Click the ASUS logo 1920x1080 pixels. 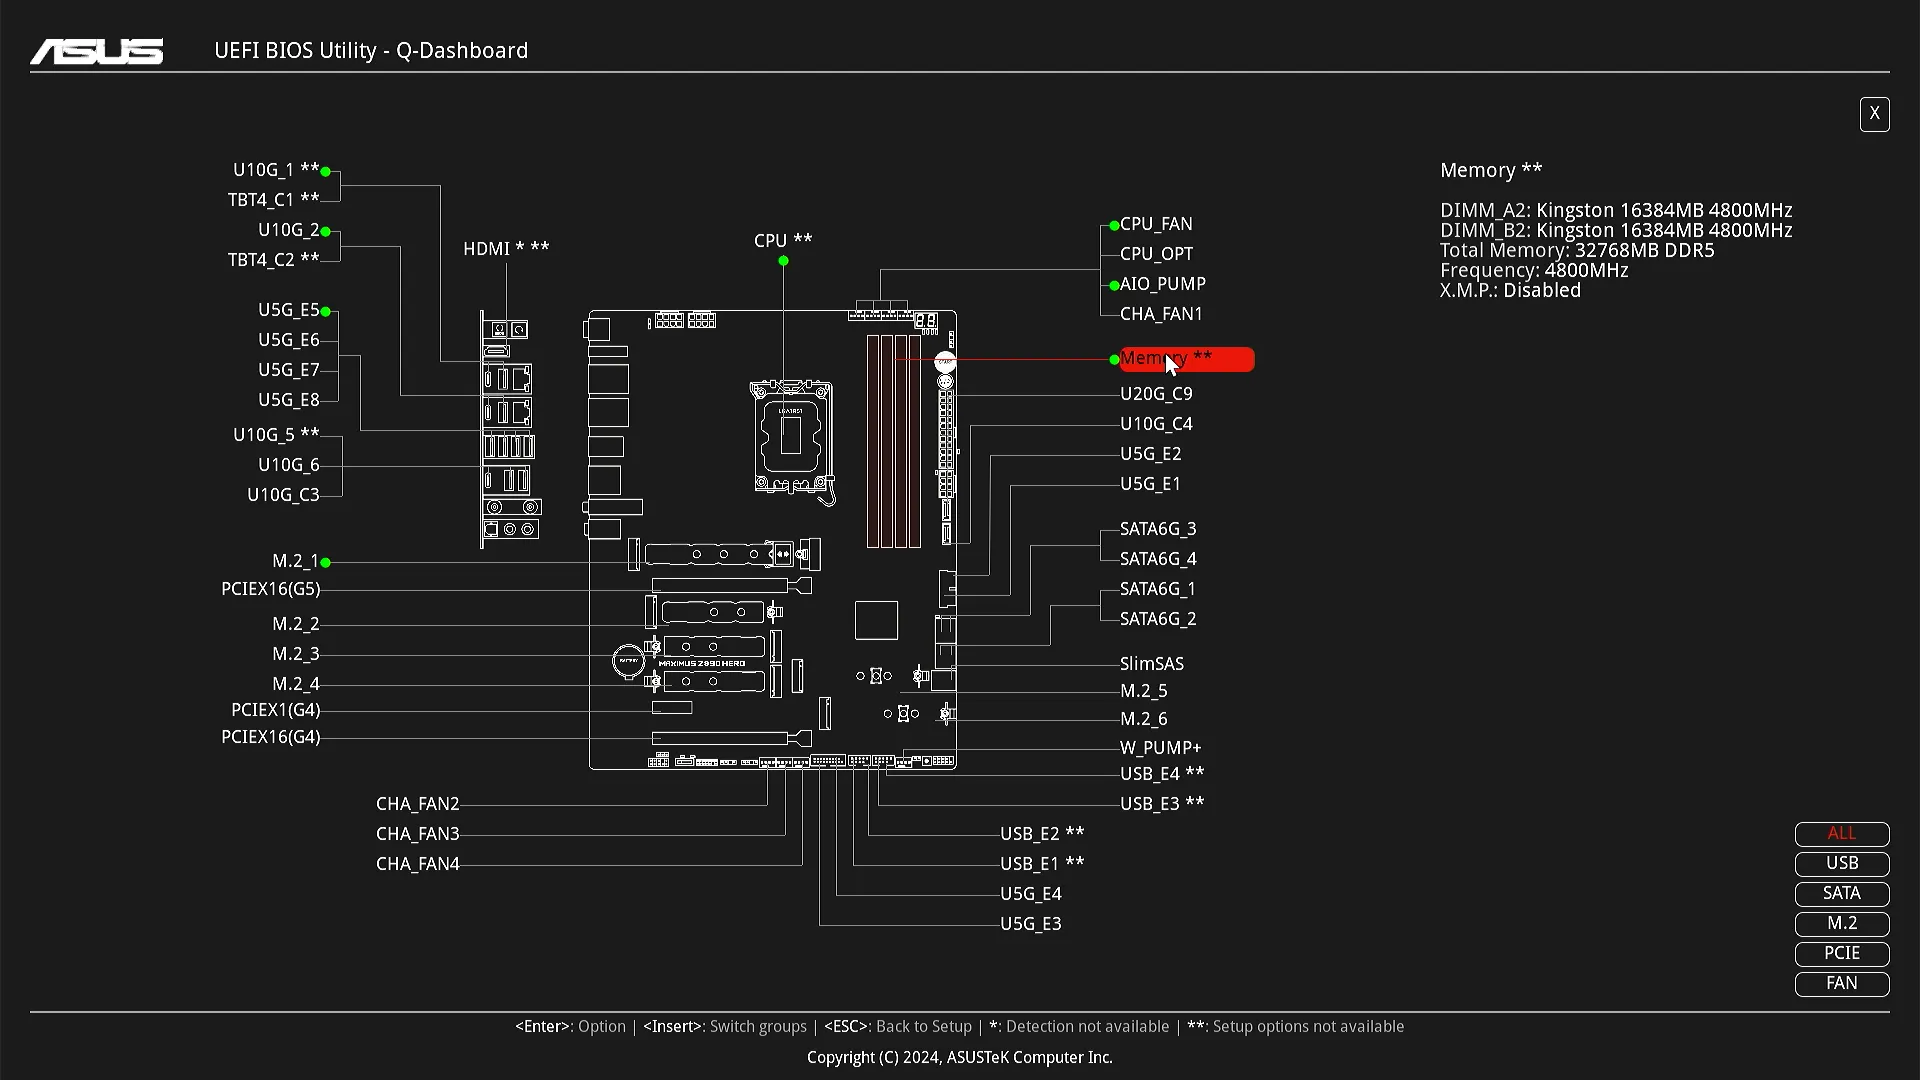tap(97, 51)
